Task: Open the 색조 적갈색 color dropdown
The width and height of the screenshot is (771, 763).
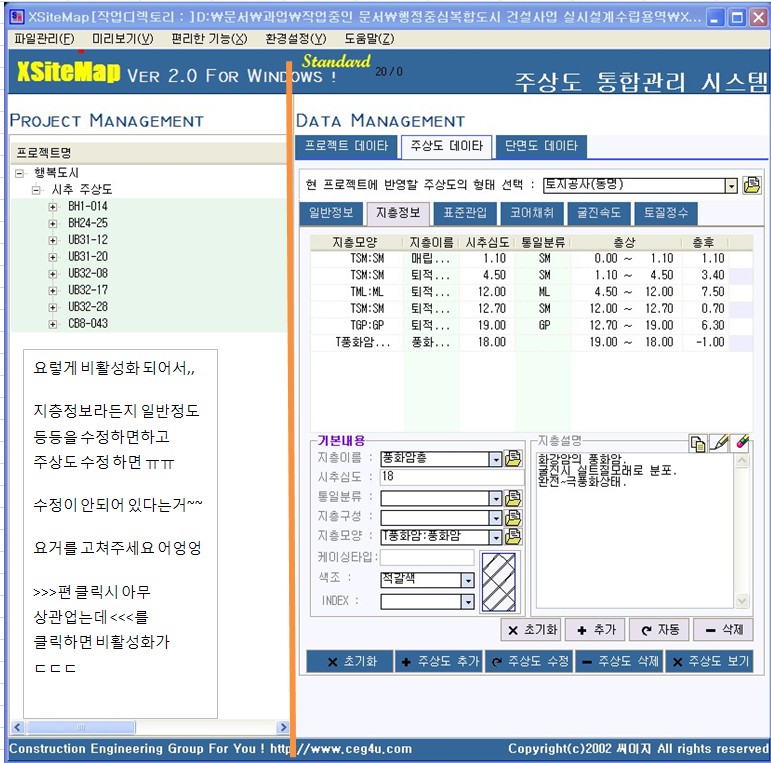Action: 468,581
